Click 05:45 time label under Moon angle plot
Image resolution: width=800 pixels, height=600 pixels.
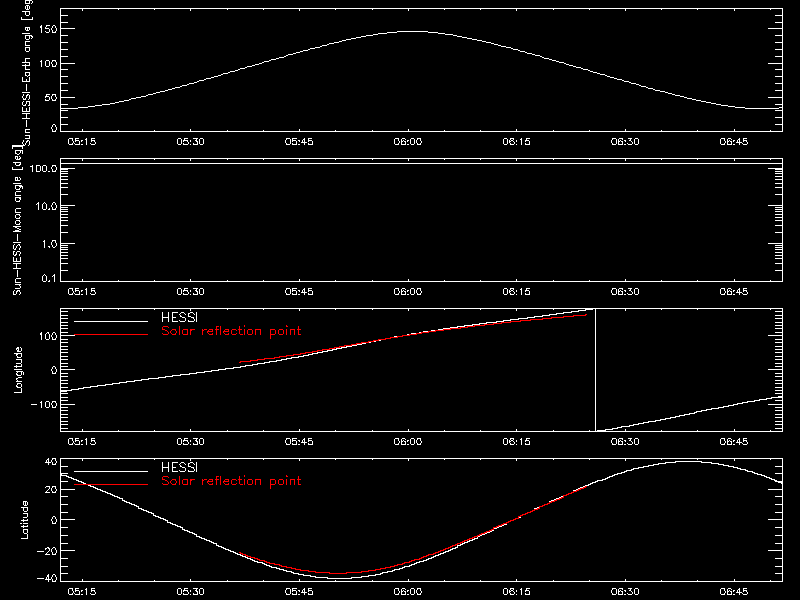[x=299, y=292]
